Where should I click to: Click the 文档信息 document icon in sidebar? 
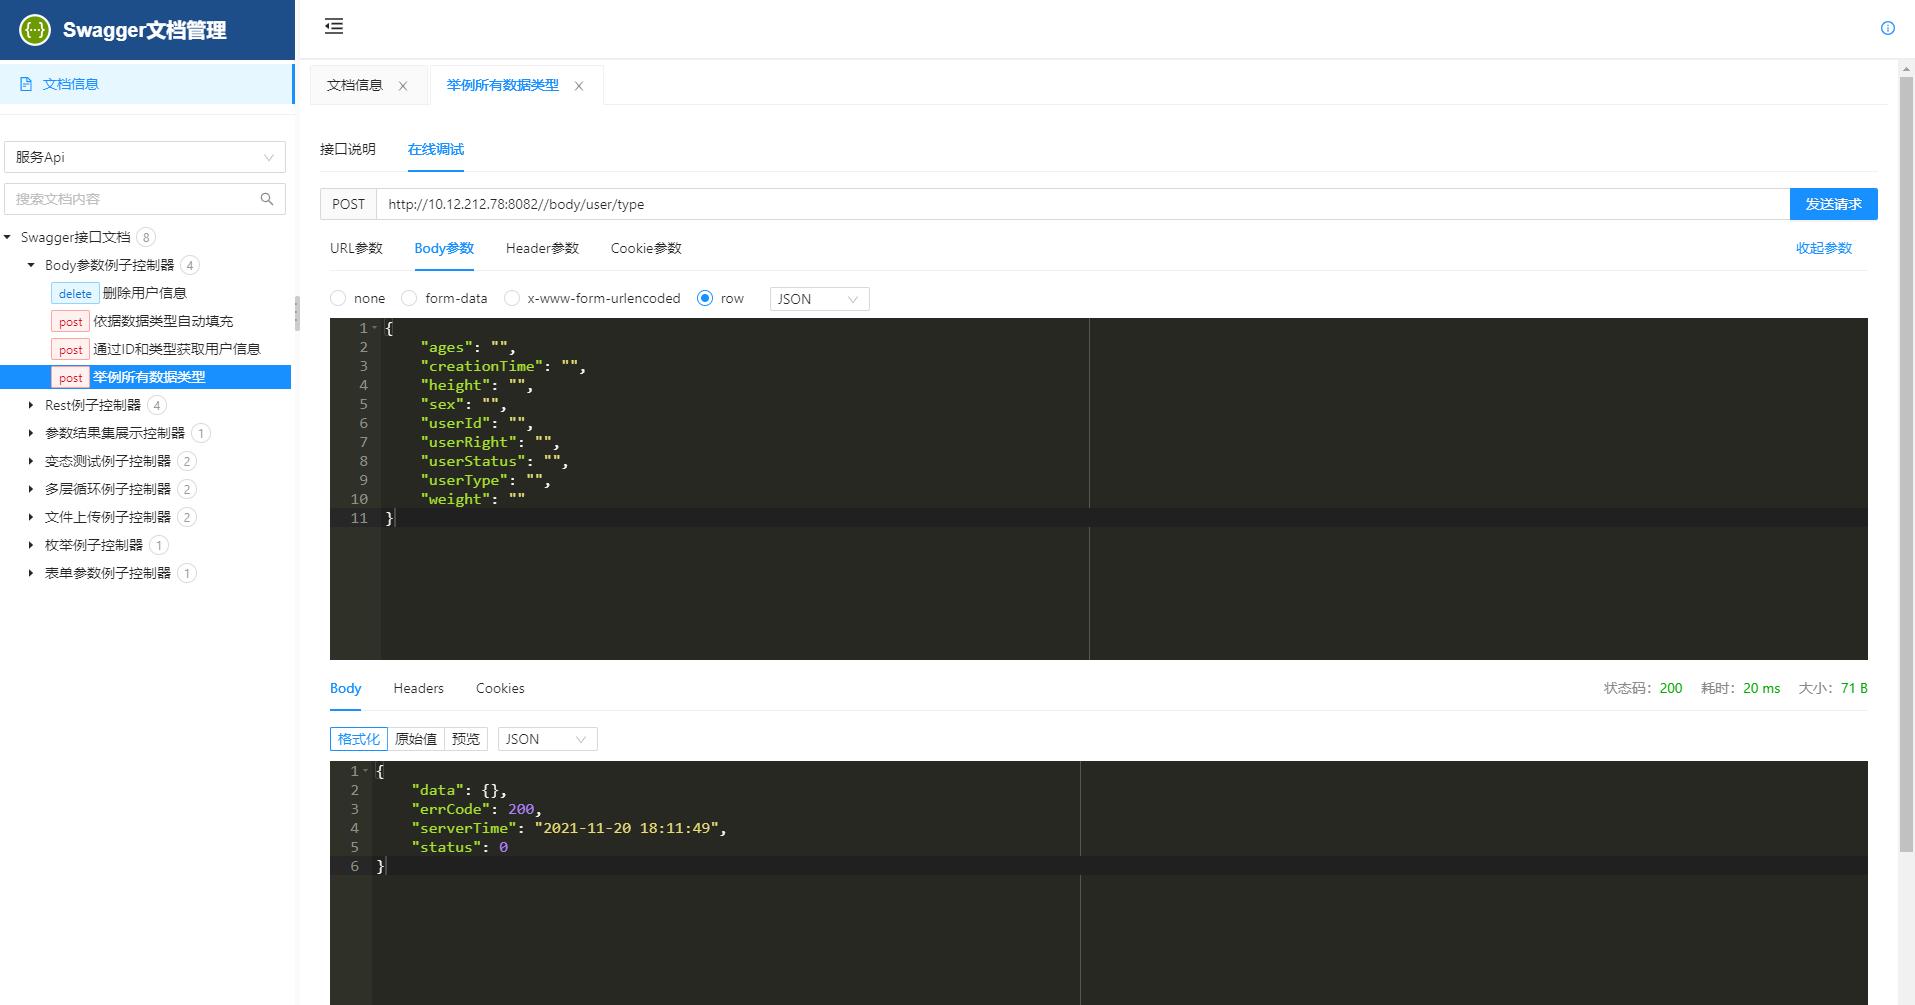pos(26,84)
